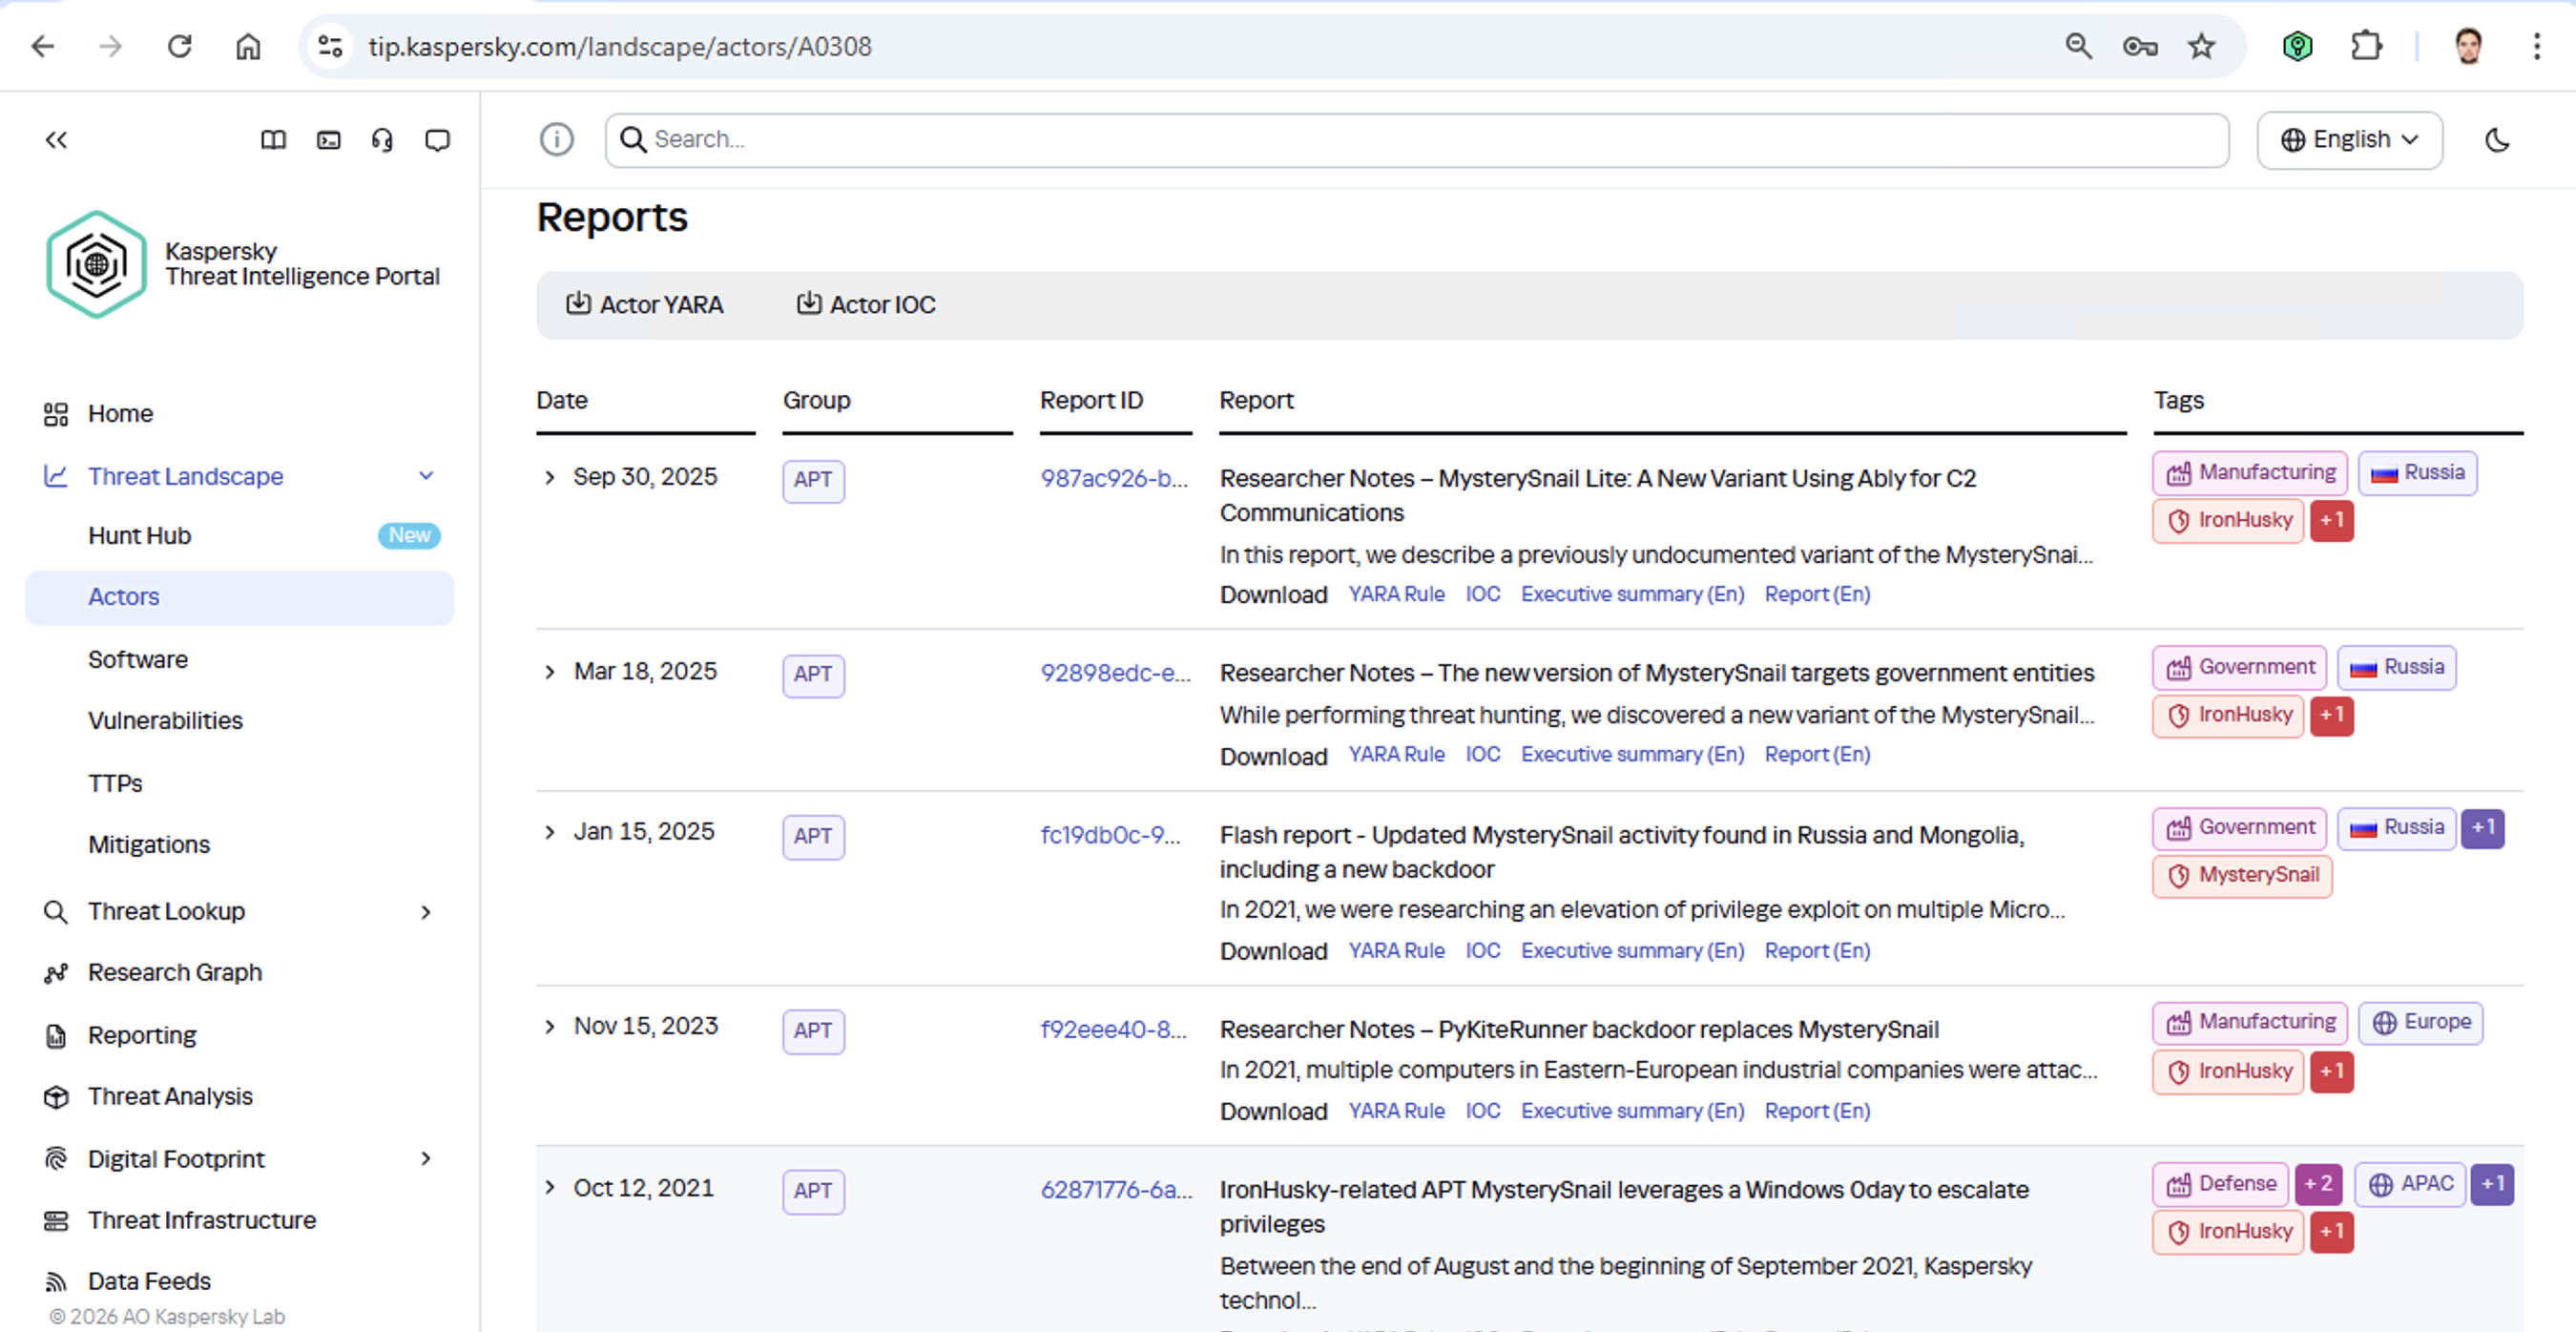Click the MysterySnail tag chip
The width and height of the screenshot is (2576, 1332).
pyautogui.click(x=2242, y=875)
